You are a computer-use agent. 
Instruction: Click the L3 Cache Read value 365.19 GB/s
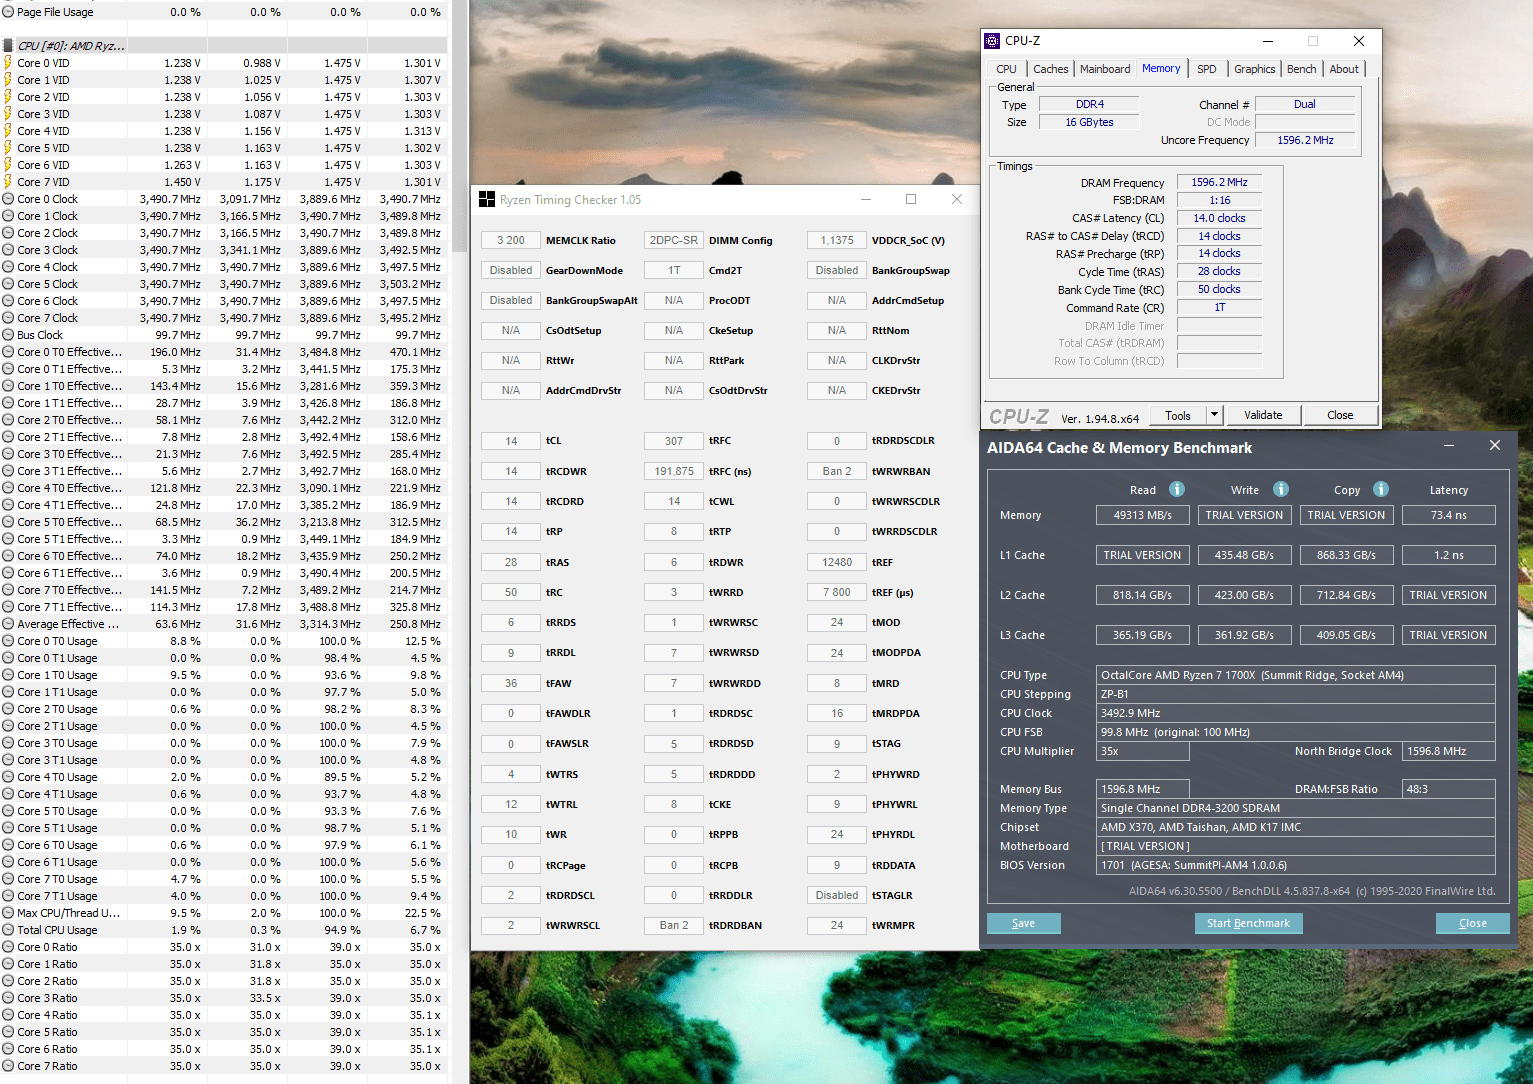pos(1142,635)
